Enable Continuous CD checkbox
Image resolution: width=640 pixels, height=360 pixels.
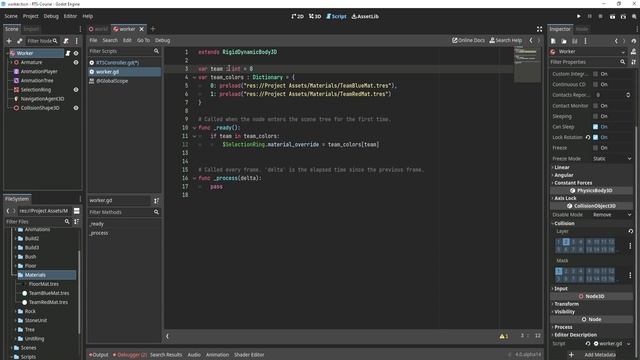tap(596, 84)
